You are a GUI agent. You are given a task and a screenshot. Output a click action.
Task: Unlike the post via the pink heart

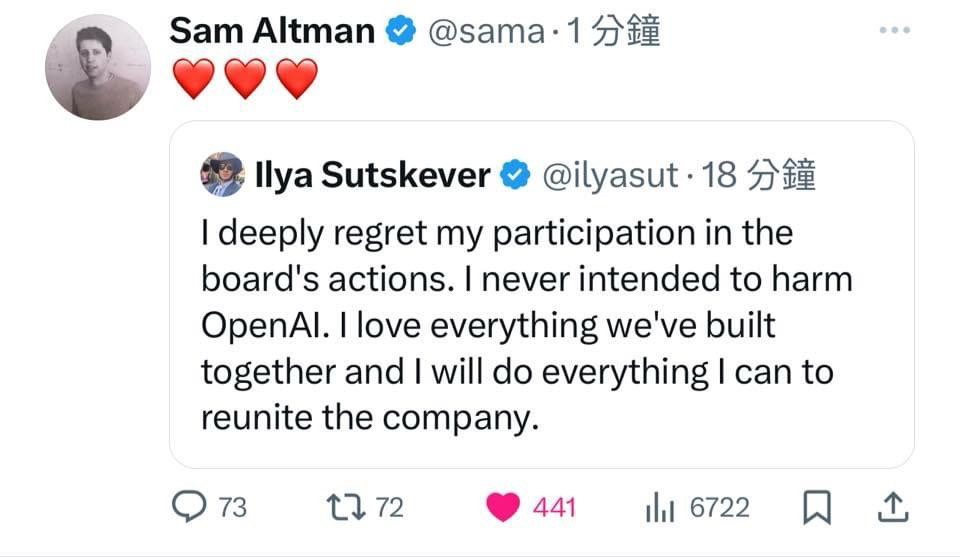(x=505, y=507)
